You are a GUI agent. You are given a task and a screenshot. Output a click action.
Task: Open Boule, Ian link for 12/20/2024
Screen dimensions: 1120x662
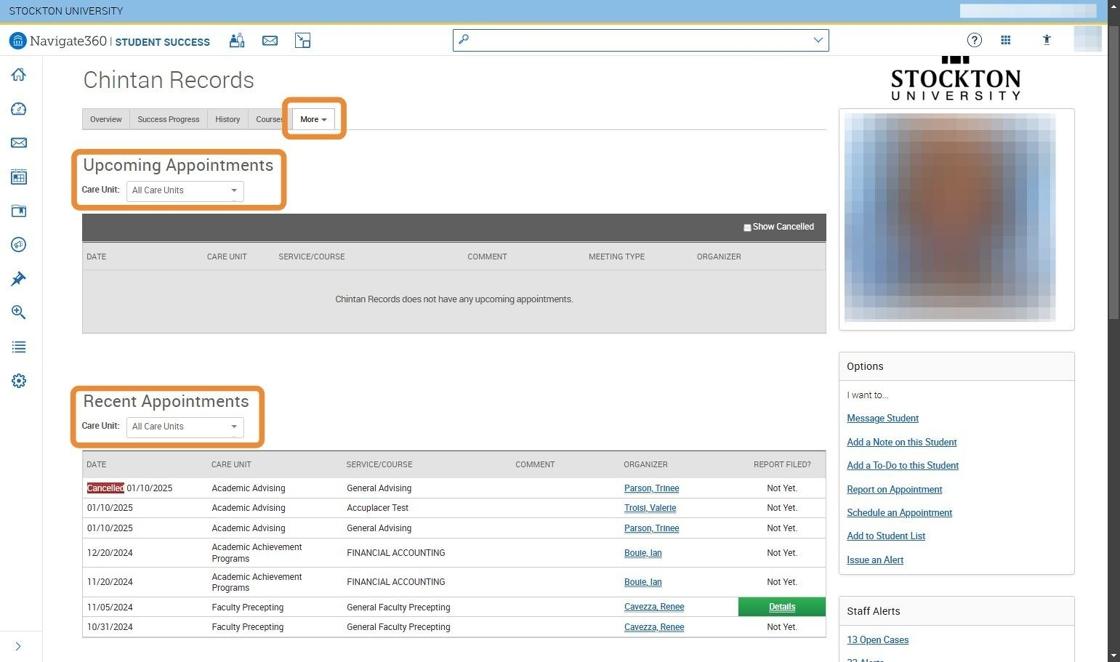pos(643,553)
